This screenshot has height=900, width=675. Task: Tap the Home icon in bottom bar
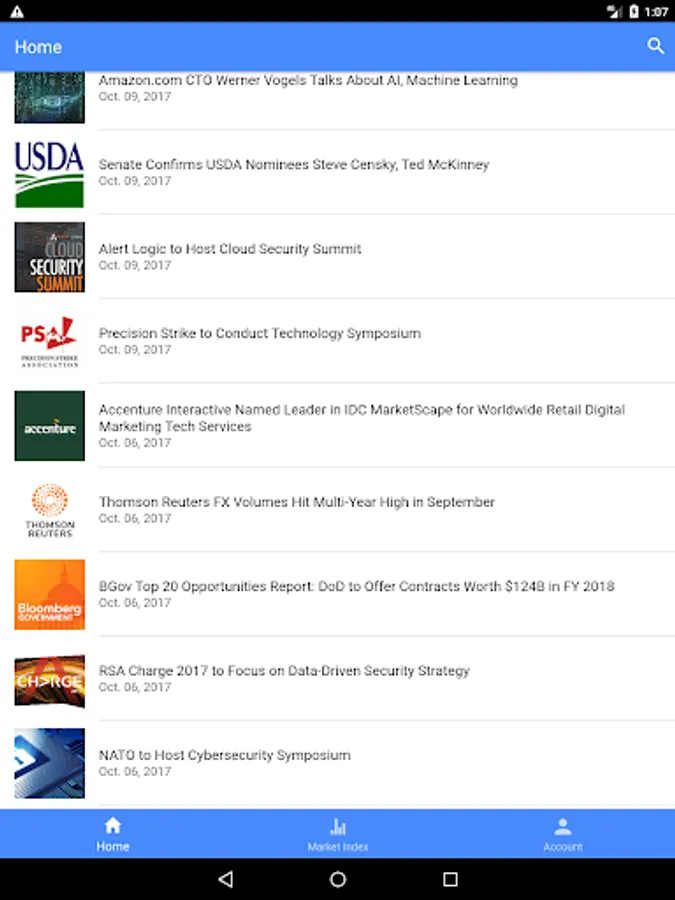112,826
